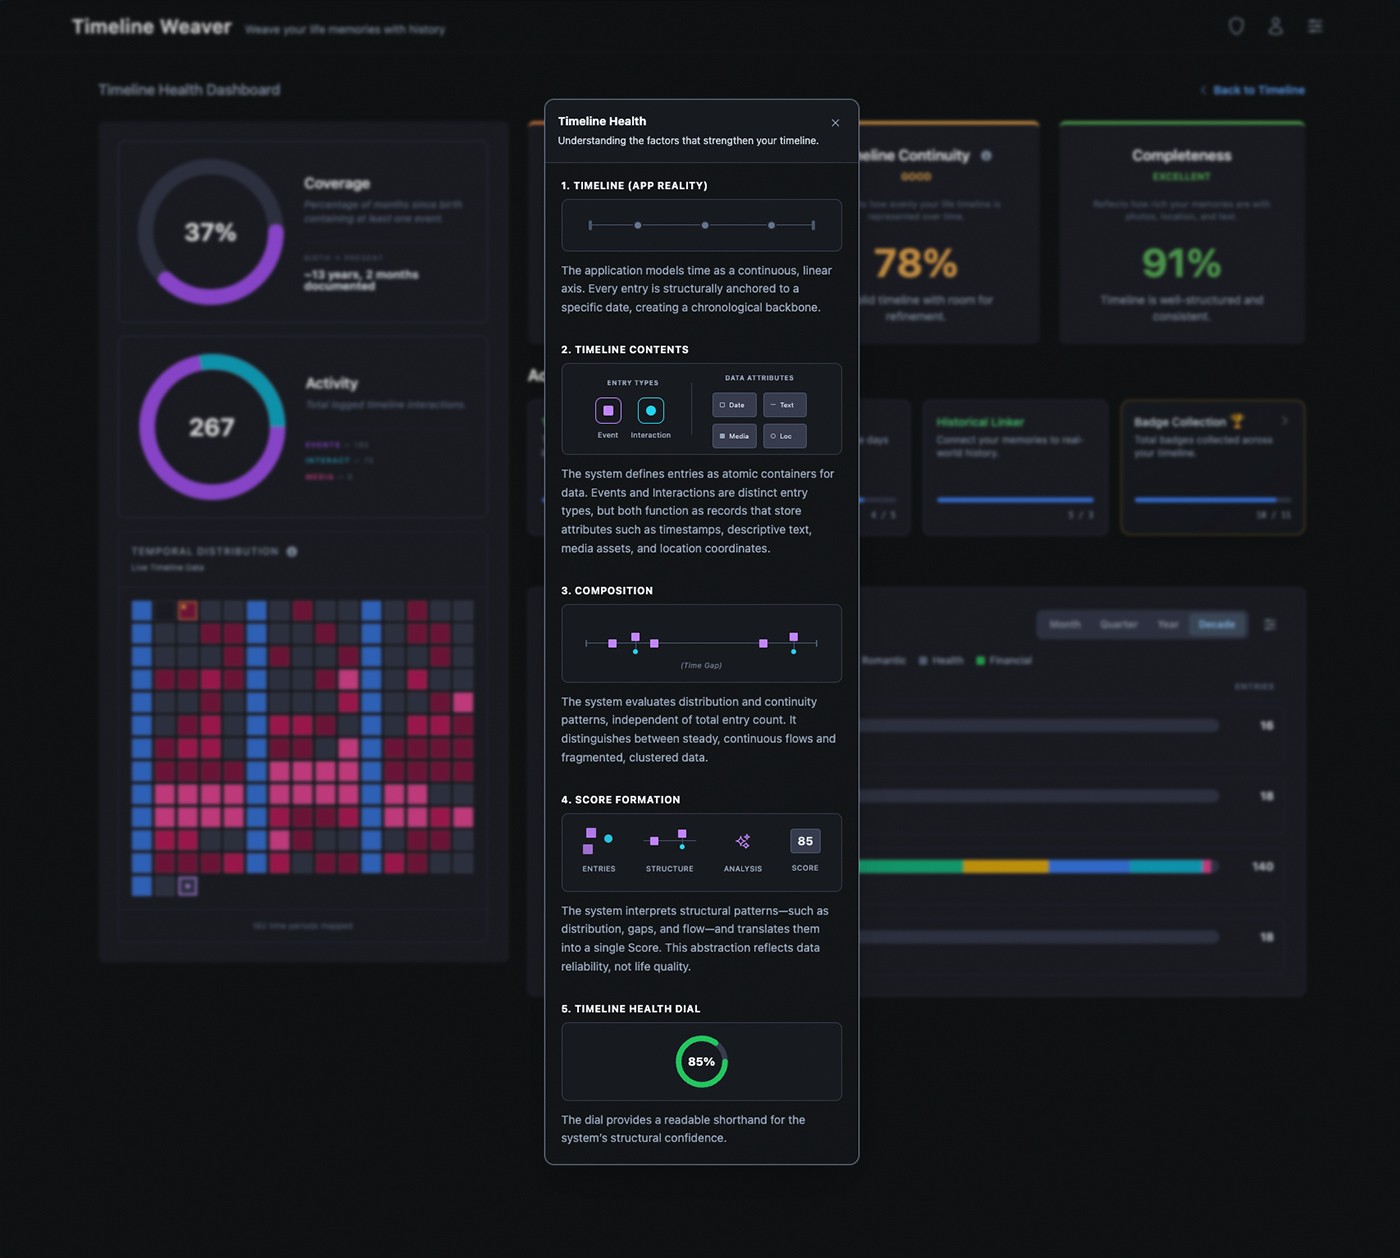This screenshot has height=1258, width=1400.
Task: Click the info icon beside Temporal Distribution
Action: (289, 550)
